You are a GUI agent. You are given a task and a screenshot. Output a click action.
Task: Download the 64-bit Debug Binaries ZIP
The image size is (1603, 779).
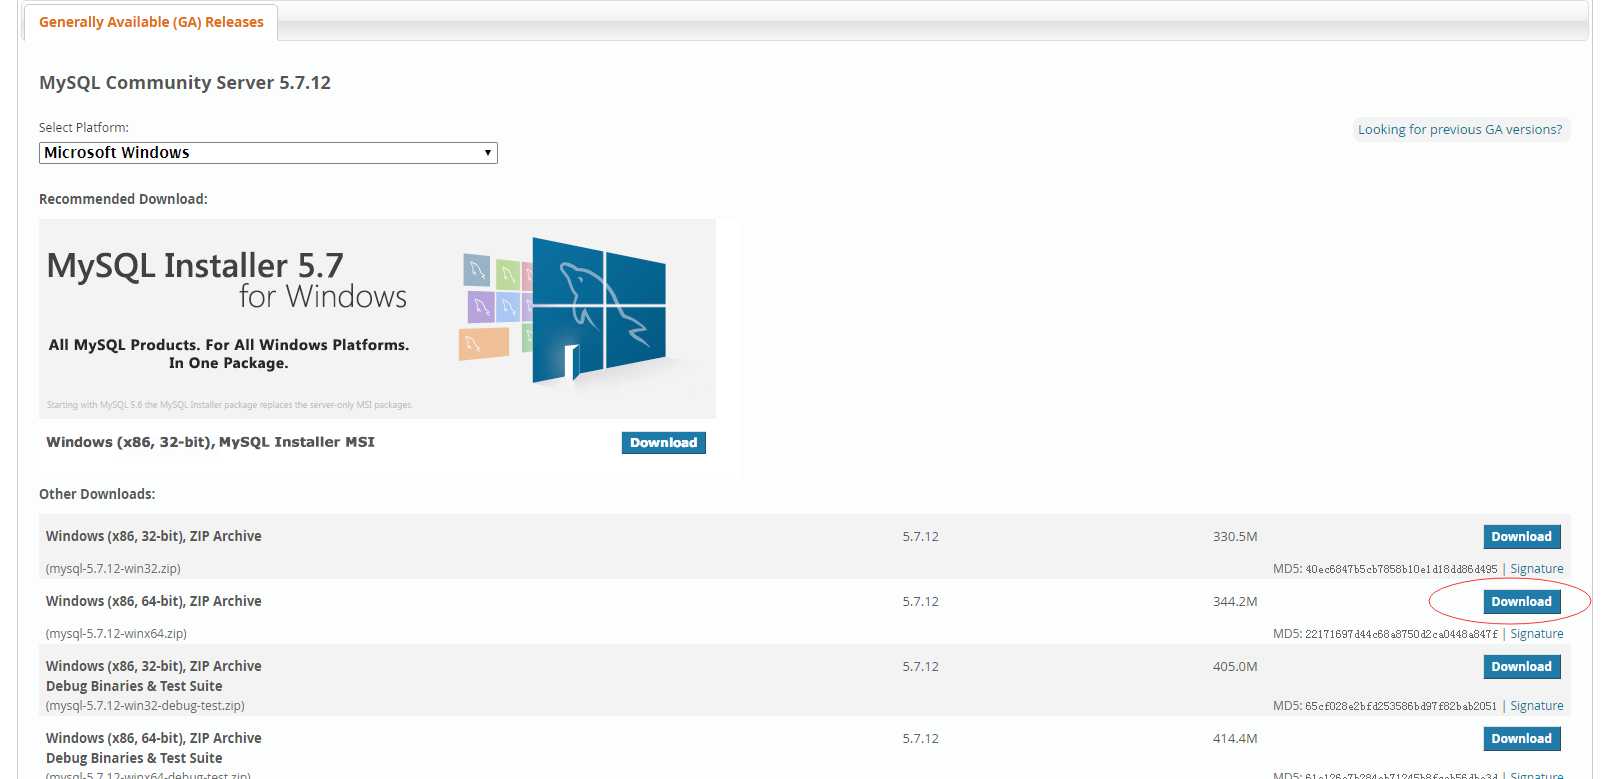[x=1521, y=739]
